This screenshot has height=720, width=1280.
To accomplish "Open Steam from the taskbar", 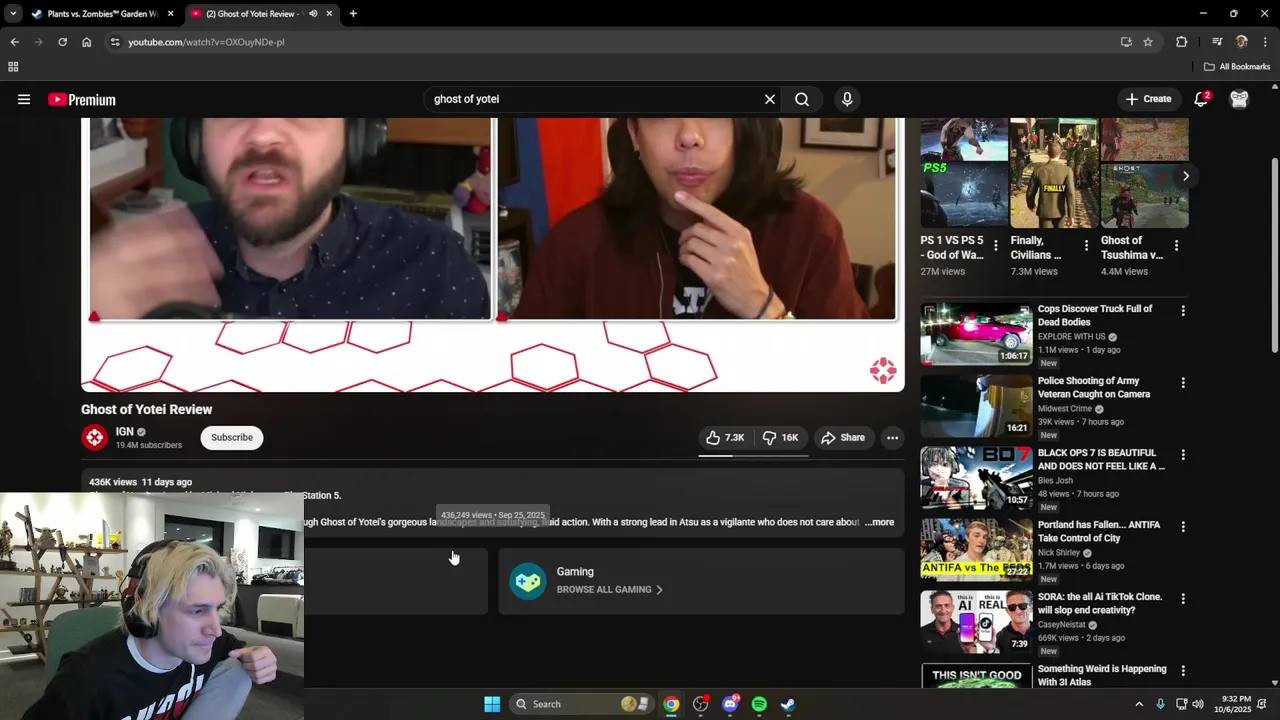I will pos(788,704).
